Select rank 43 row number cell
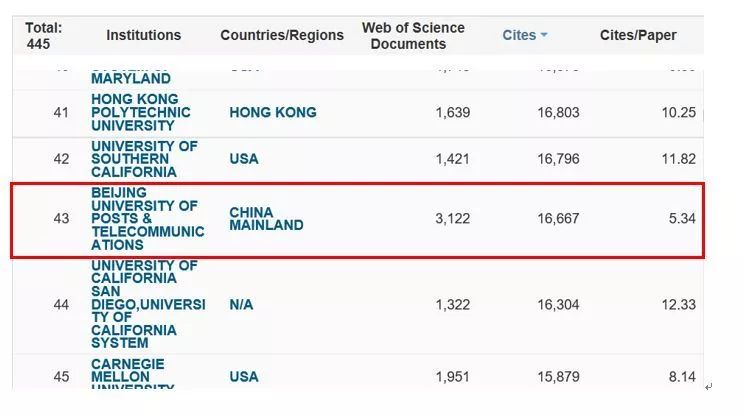The width and height of the screenshot is (744, 416). pyautogui.click(x=62, y=218)
